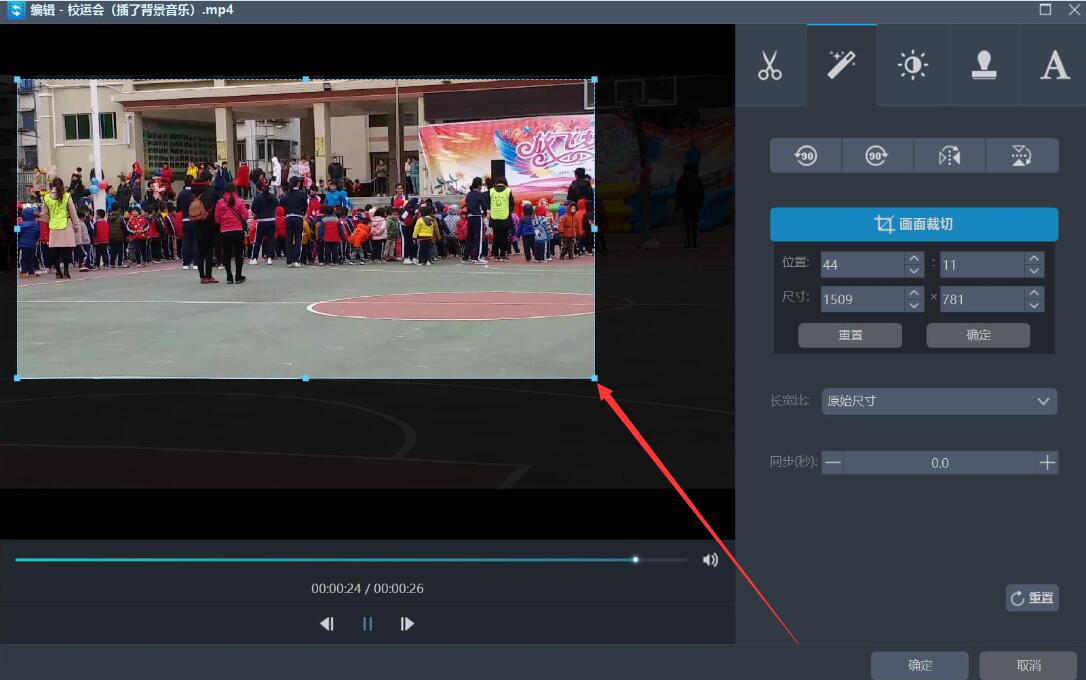This screenshot has width=1086, height=680.
Task: Click the playback progress slider
Action: click(x=350, y=560)
